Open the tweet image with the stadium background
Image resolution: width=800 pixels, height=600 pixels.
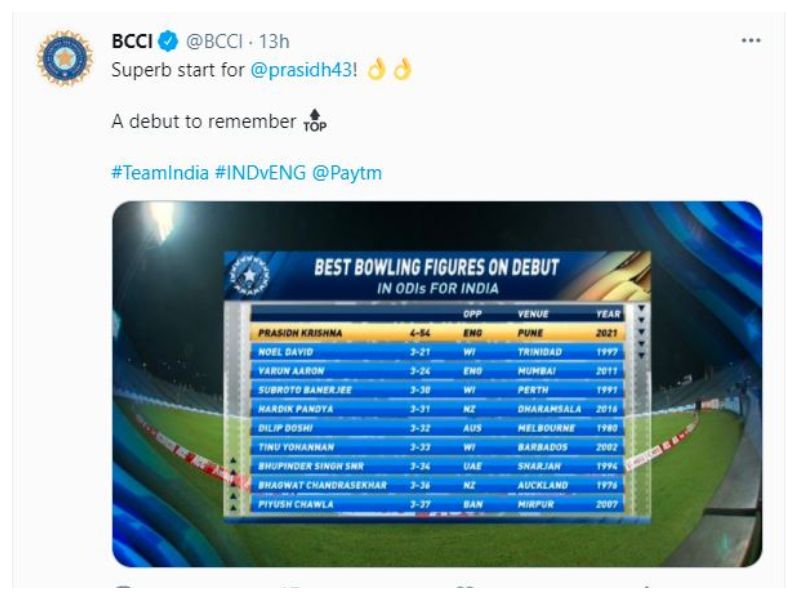point(437,384)
